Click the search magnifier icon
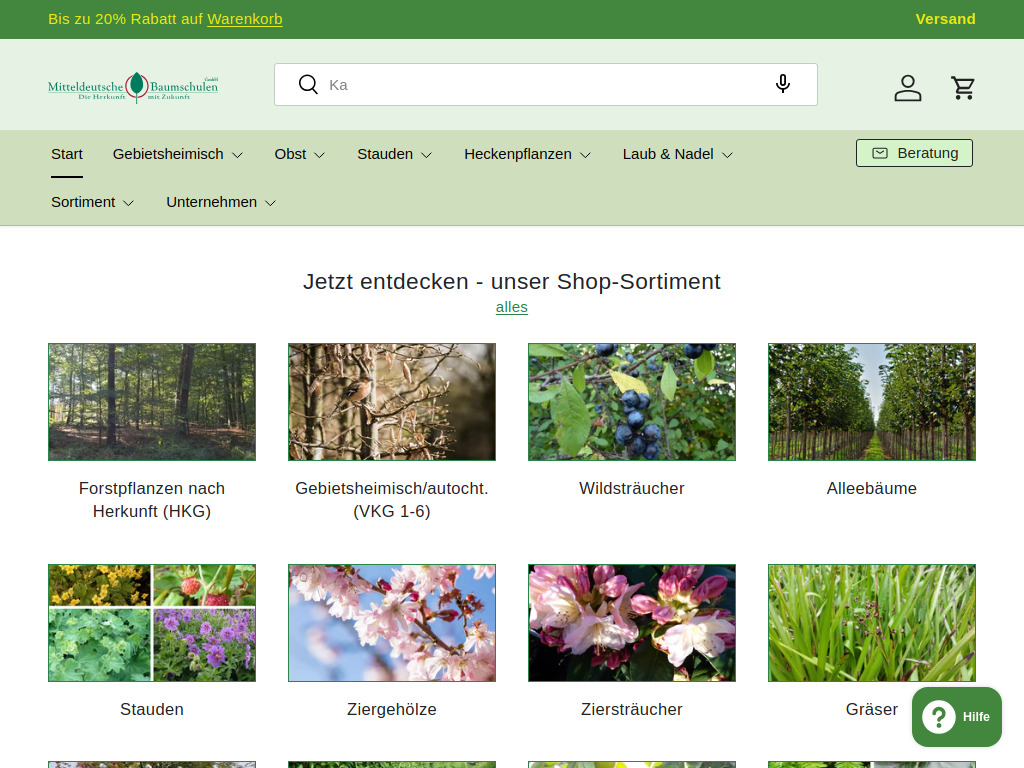Viewport: 1024px width, 768px height. (x=308, y=84)
